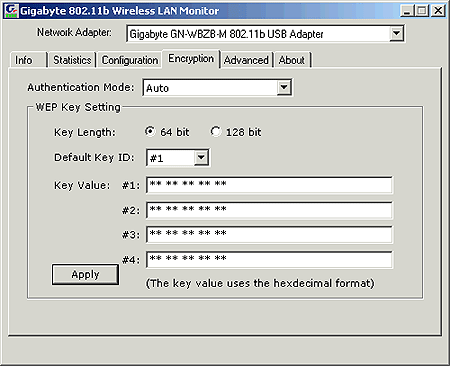Viewport: 450px width, 366px height.
Task: Select the Encryption tab
Action: click(x=191, y=59)
